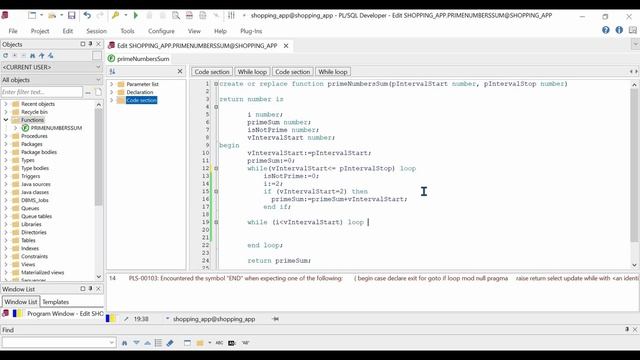The width and height of the screenshot is (640, 360).
Task: Expand the Packages folder
Action: coord(6,144)
